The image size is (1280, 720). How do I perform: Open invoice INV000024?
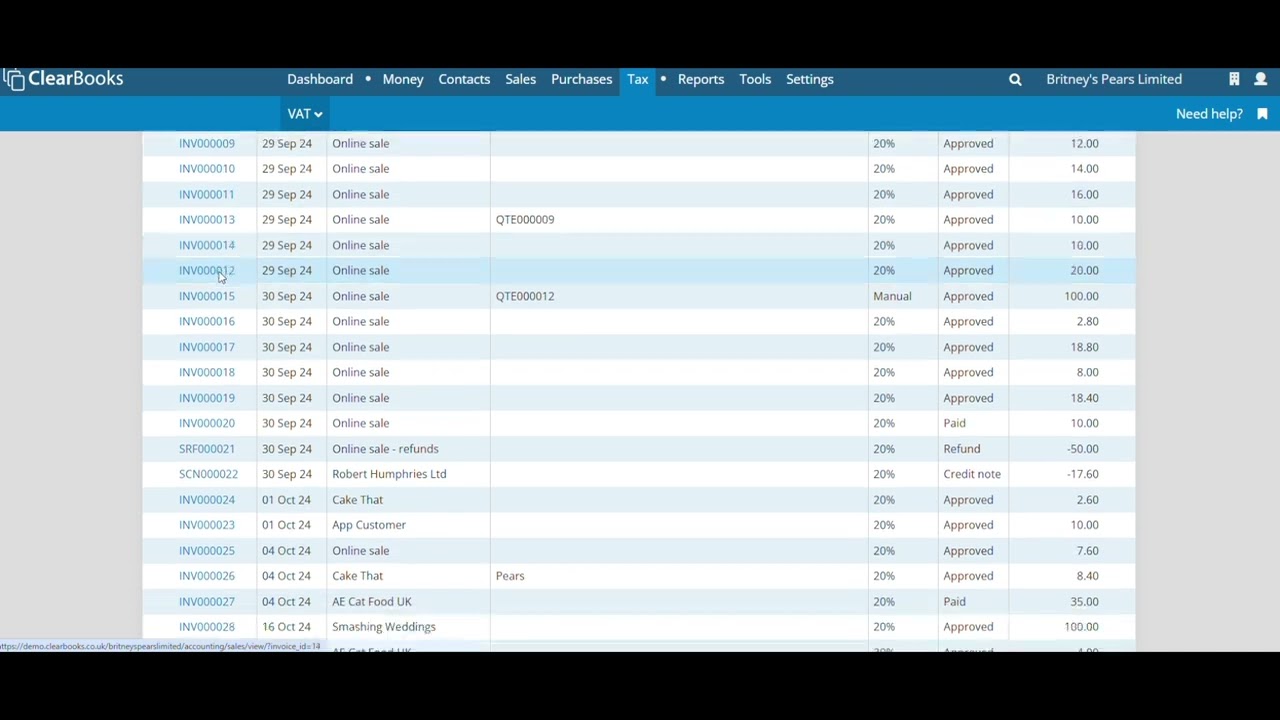coord(207,500)
